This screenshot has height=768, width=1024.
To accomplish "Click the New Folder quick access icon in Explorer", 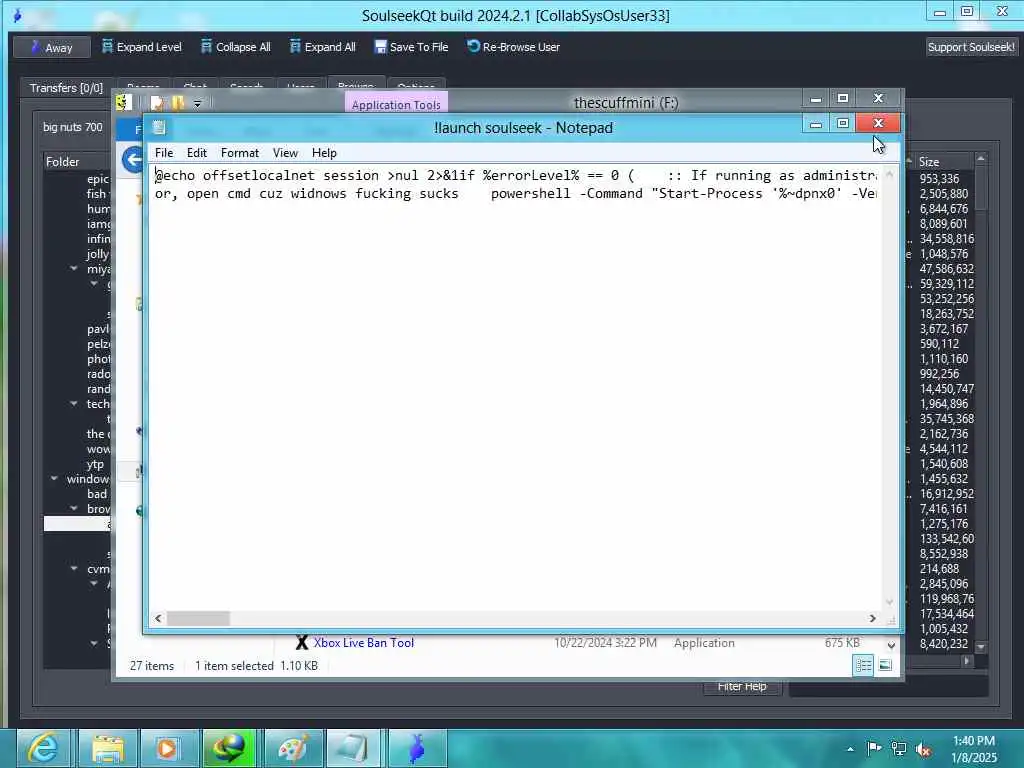I will point(178,103).
